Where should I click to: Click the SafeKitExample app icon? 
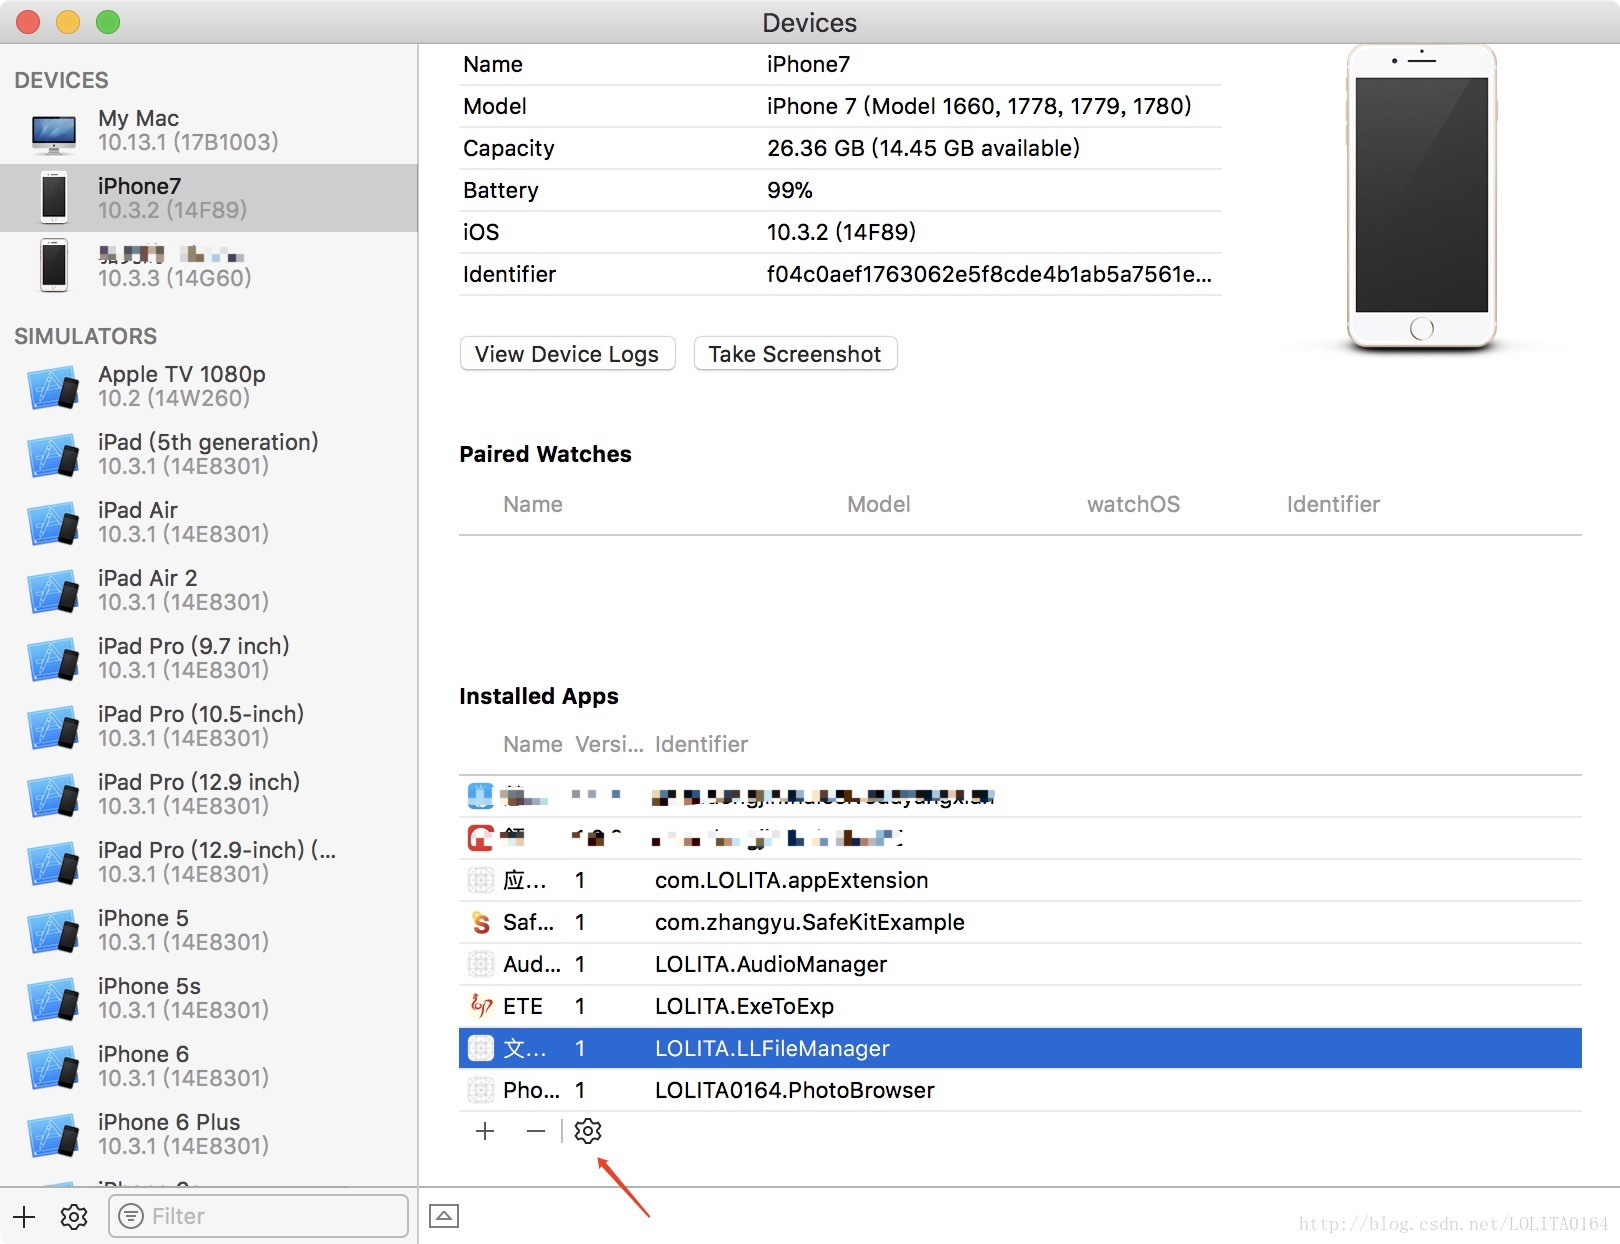click(x=481, y=922)
